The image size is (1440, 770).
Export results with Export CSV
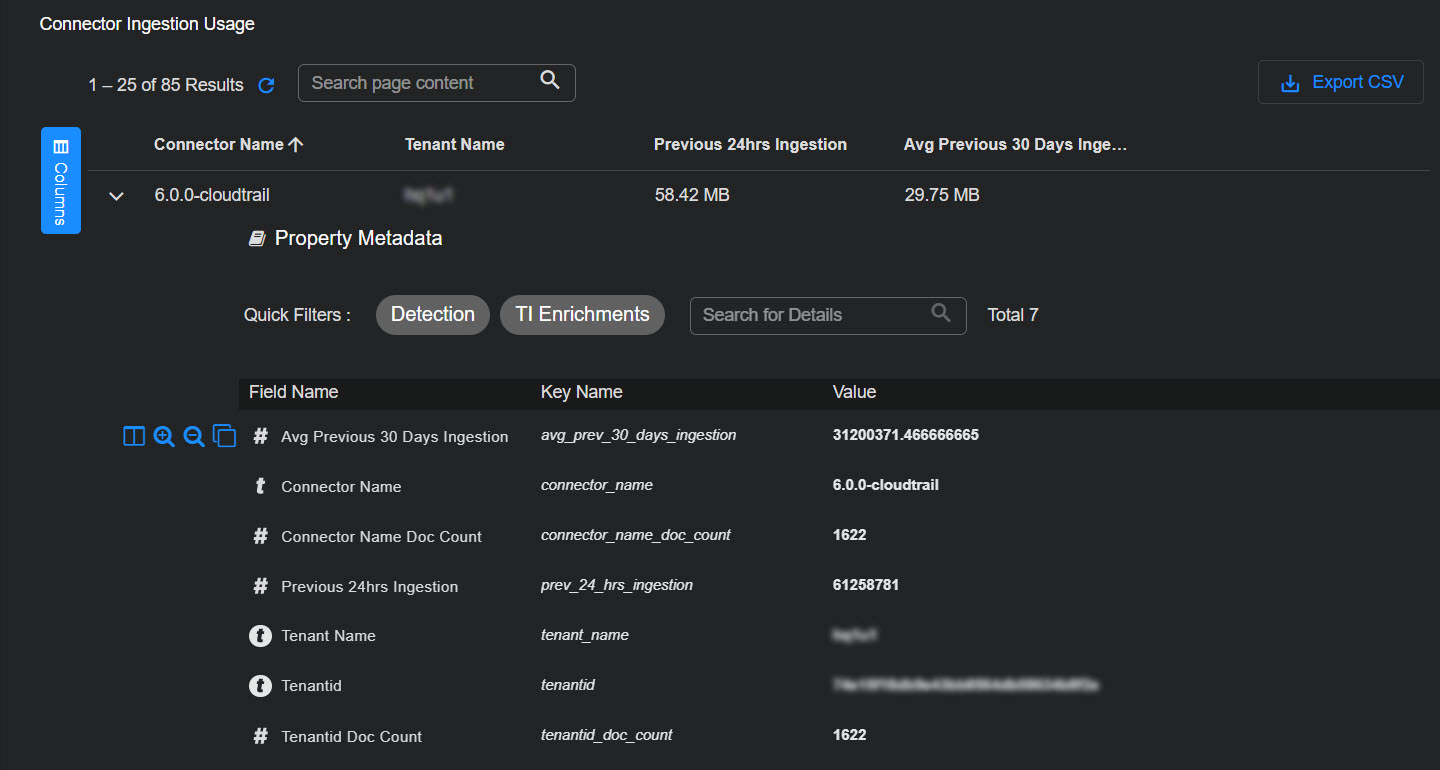(1340, 82)
